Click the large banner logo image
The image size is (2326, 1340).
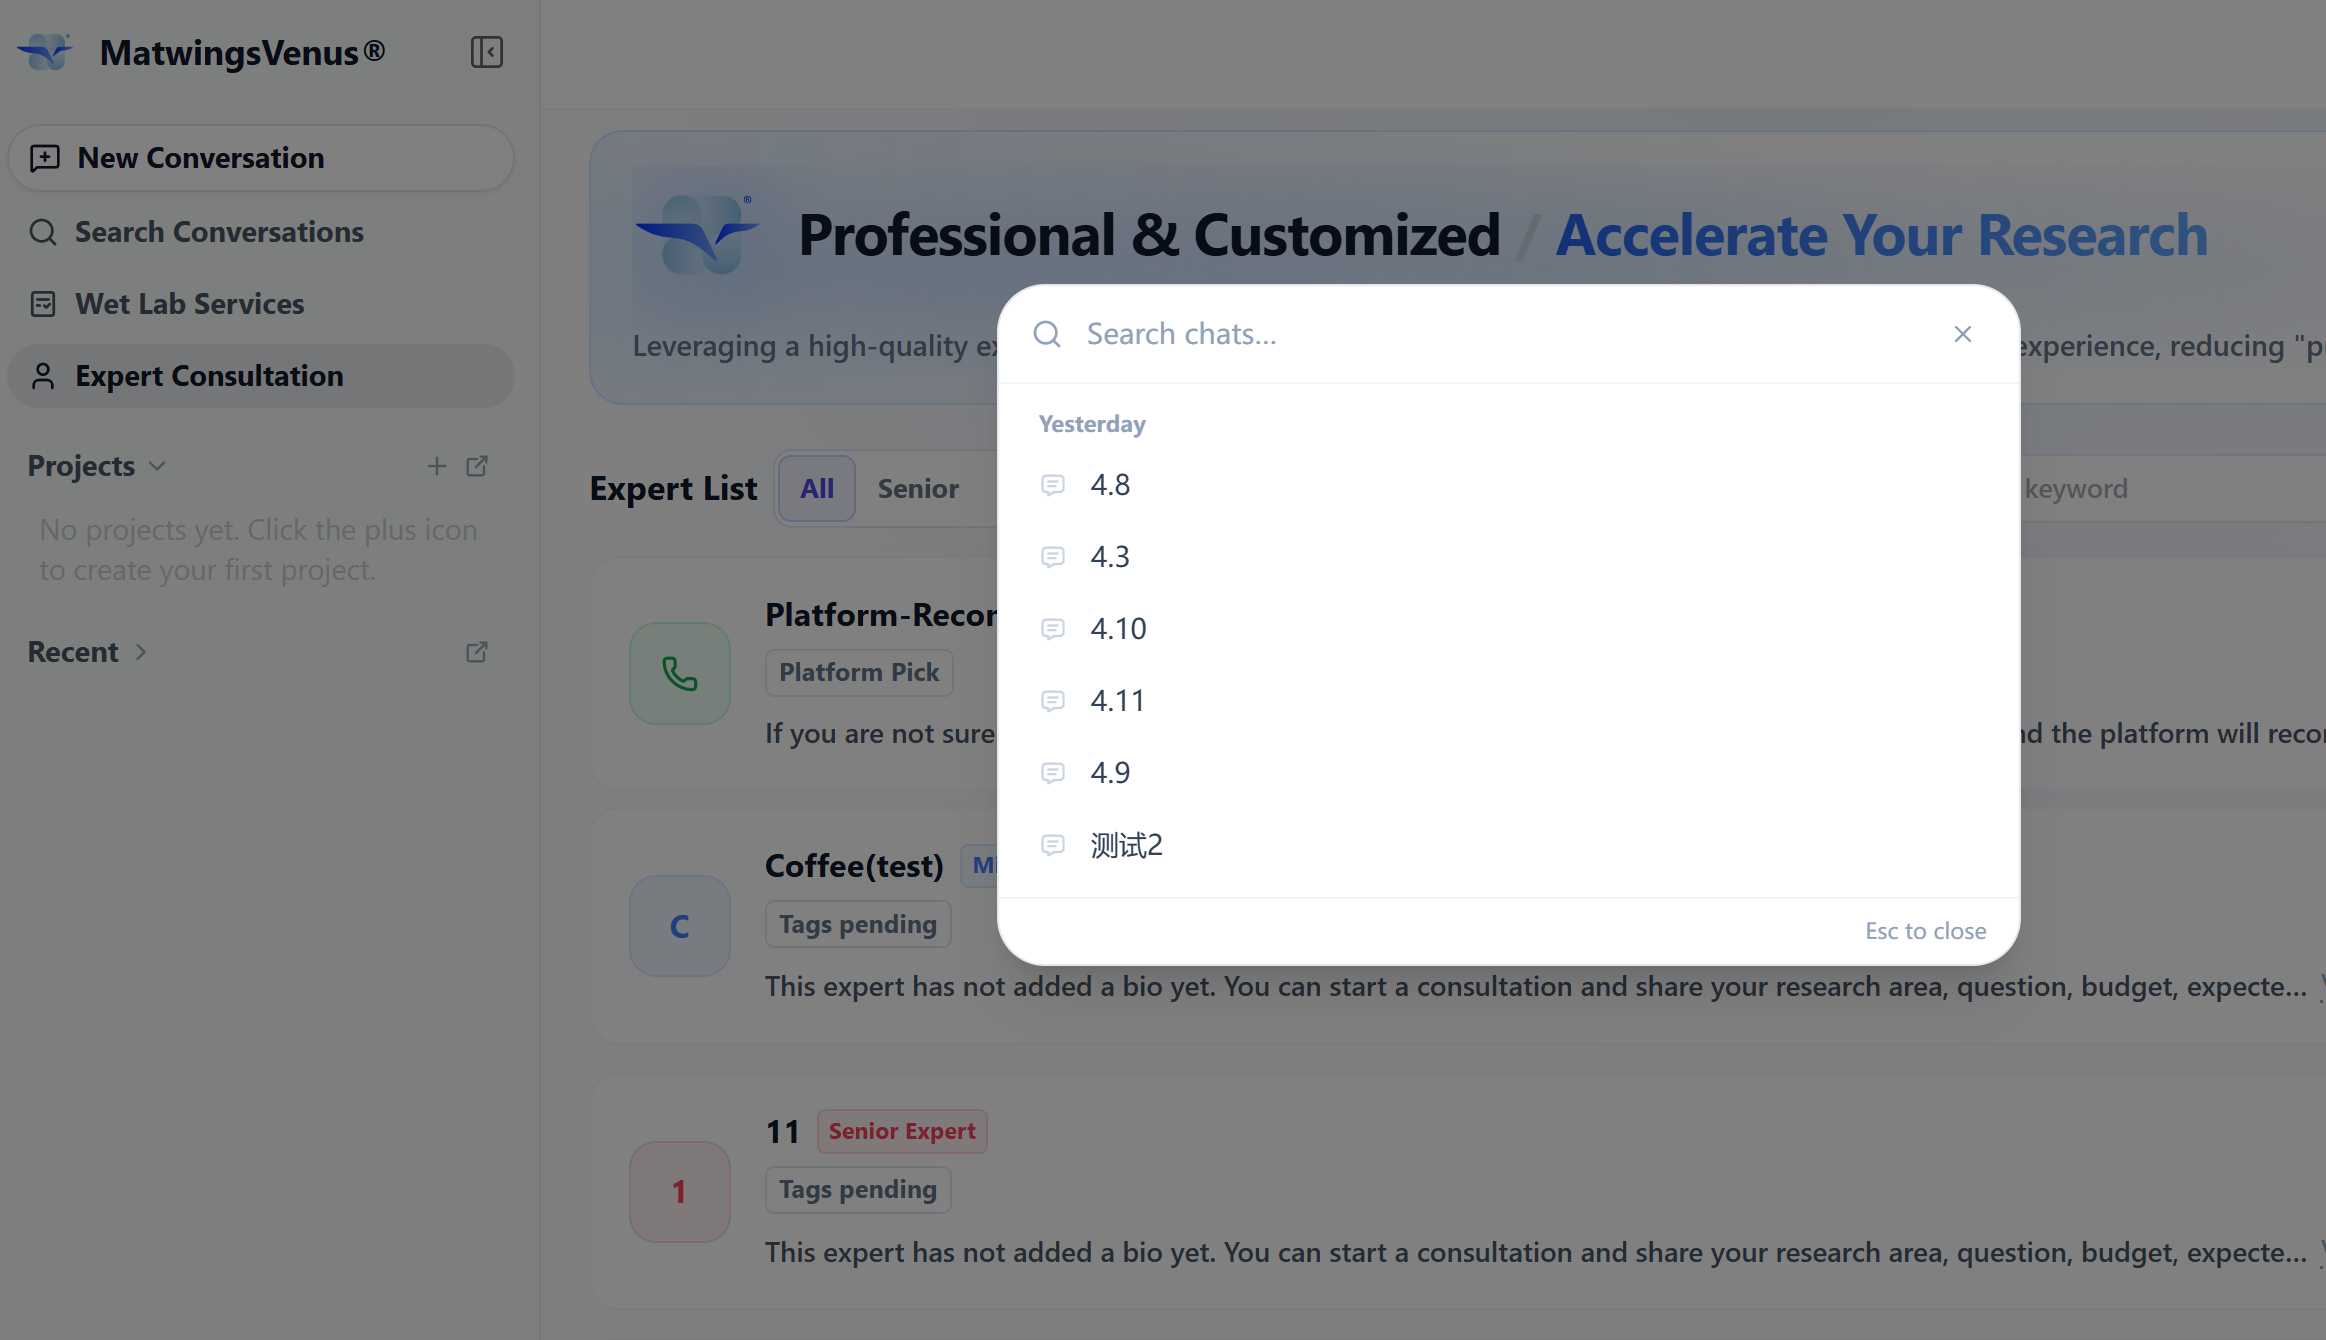click(x=697, y=235)
